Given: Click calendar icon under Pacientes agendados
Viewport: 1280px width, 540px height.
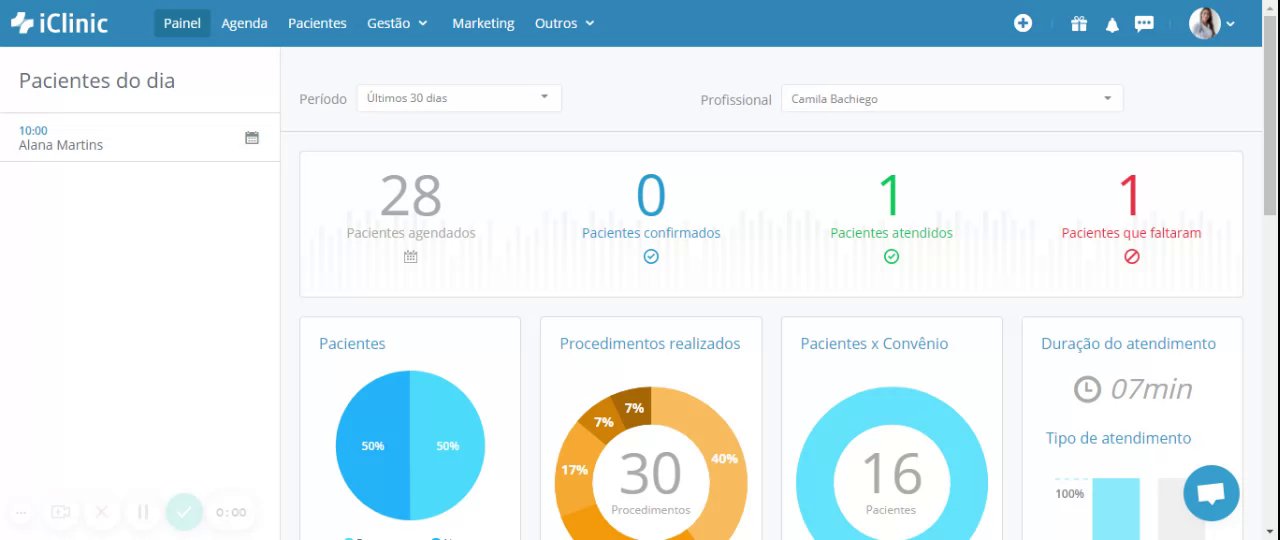Looking at the screenshot, I should coord(411,257).
